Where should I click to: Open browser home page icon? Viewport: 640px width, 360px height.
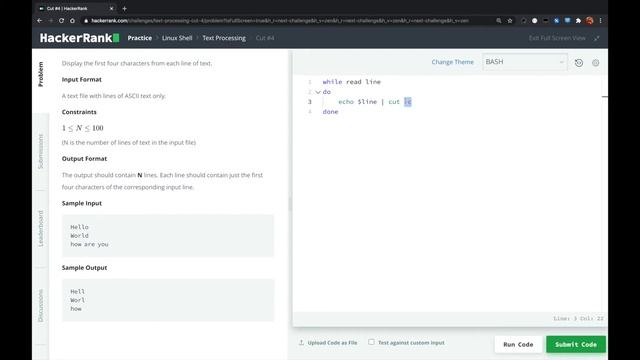(x=72, y=20)
